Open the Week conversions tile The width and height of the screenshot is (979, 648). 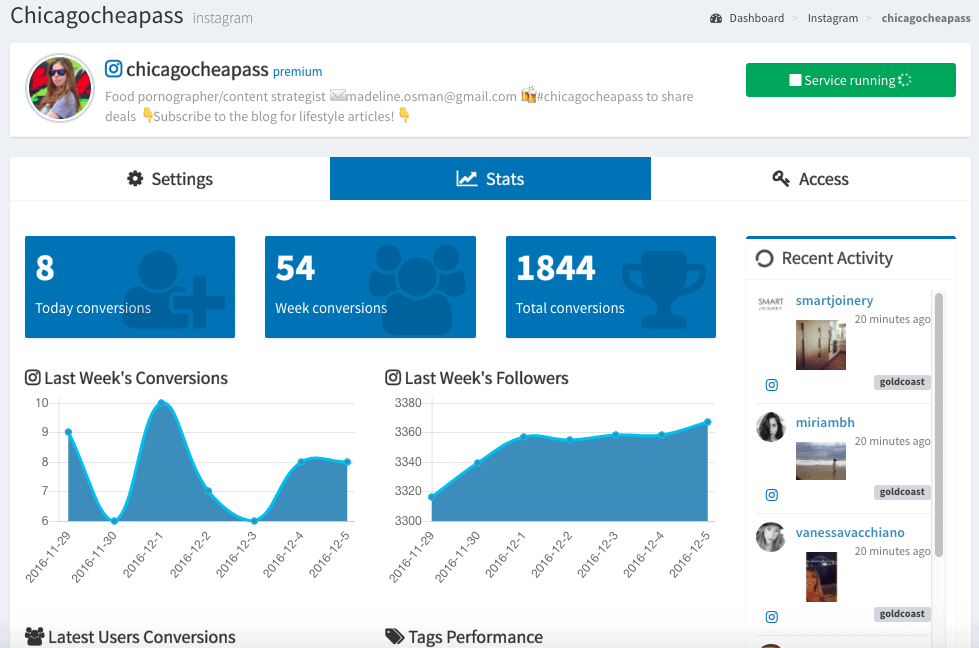pos(370,287)
